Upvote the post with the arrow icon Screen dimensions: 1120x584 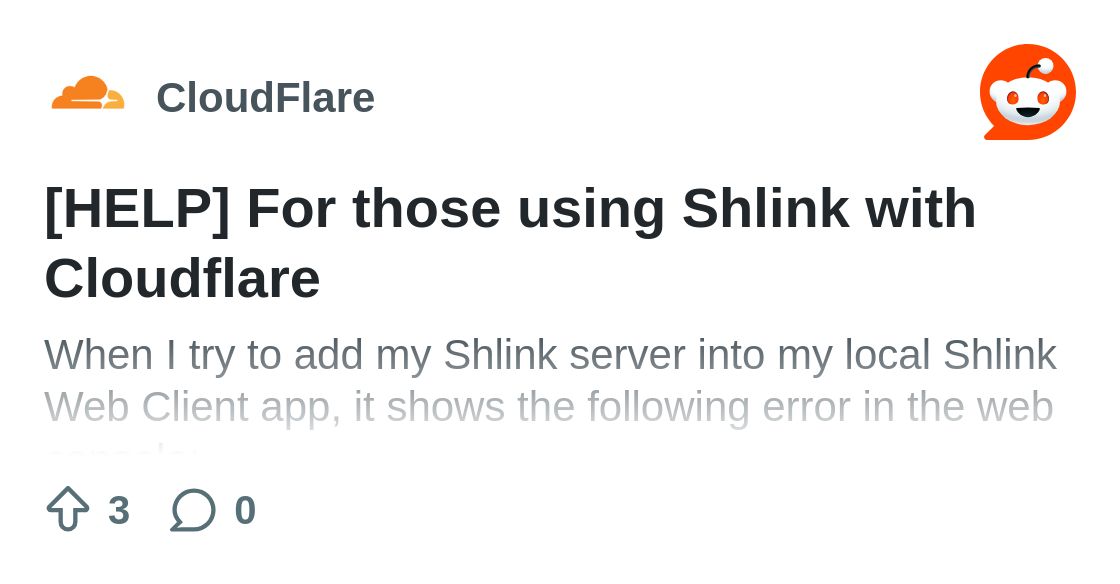68,509
